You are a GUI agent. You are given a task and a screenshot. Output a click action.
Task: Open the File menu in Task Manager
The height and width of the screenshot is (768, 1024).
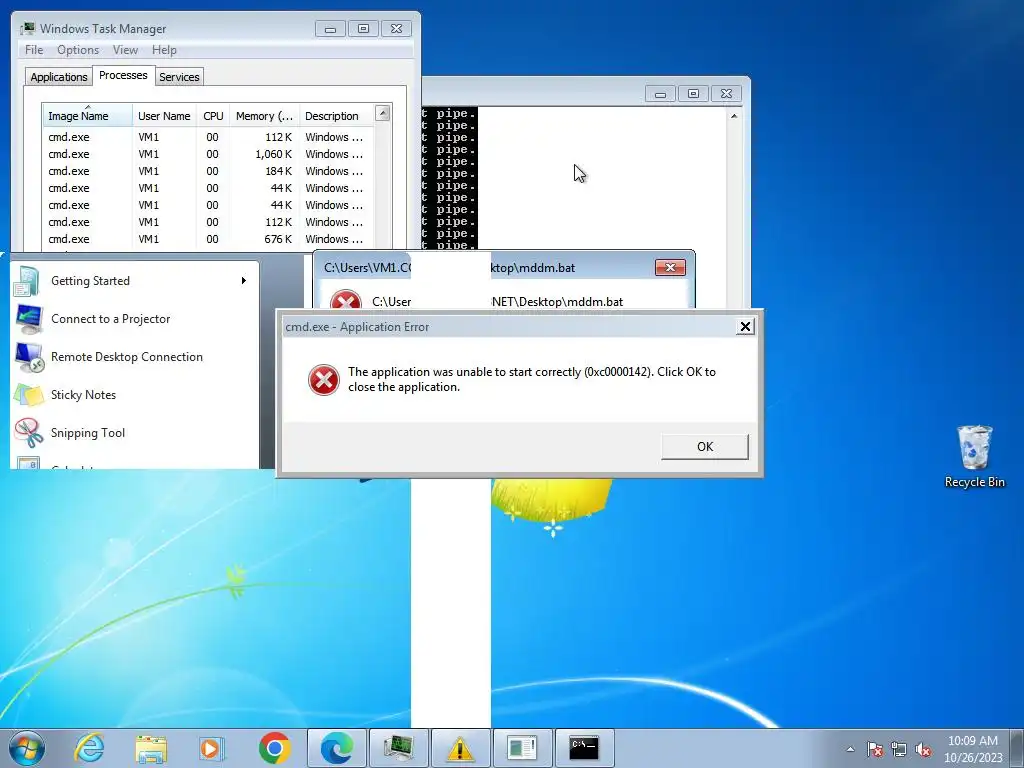point(34,50)
